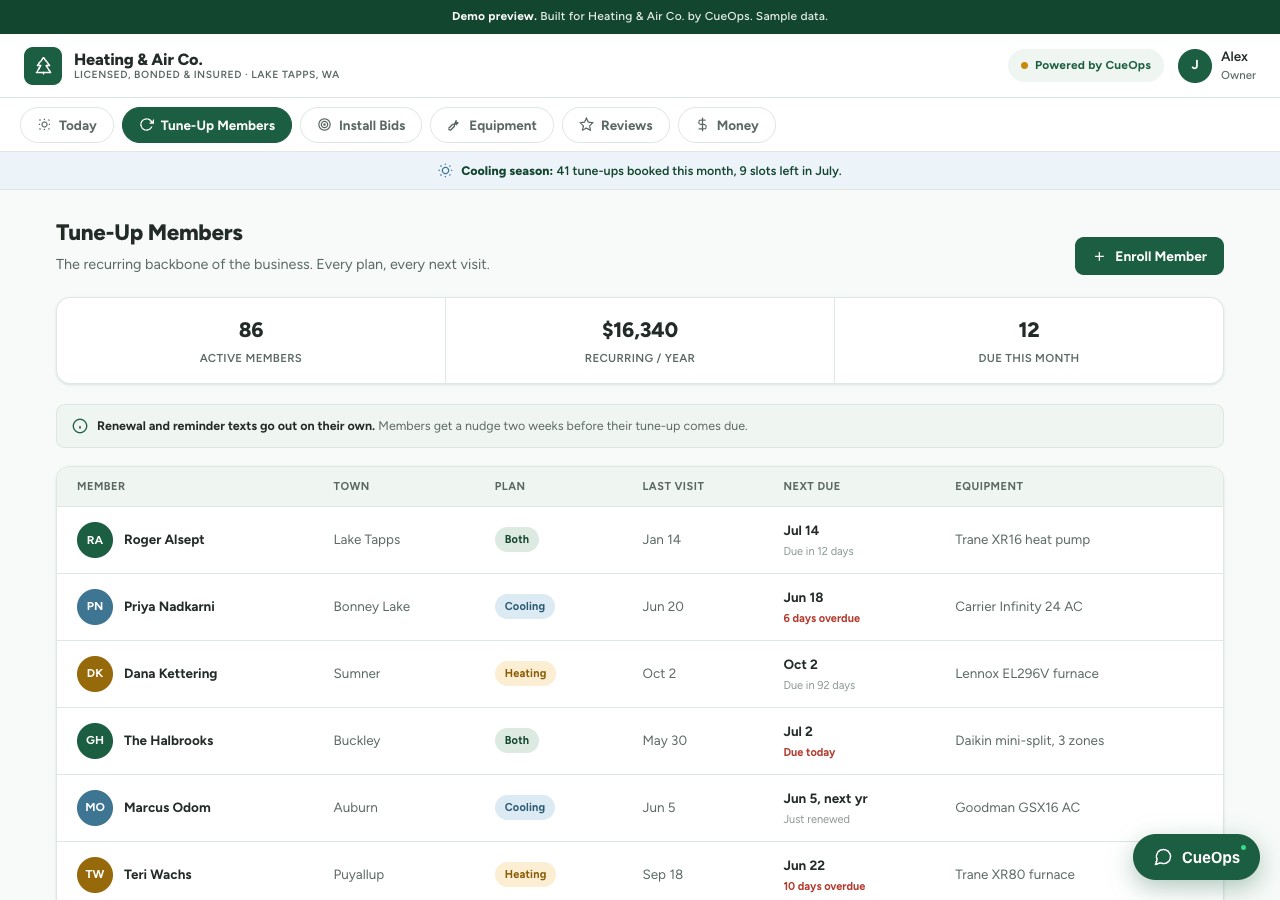Click the Member column header
The image size is (1280, 900).
[101, 486]
